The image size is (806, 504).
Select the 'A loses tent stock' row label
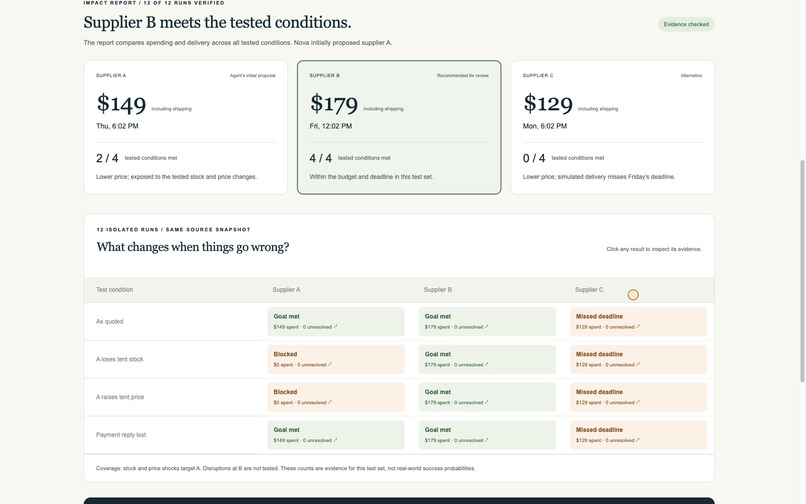120,359
